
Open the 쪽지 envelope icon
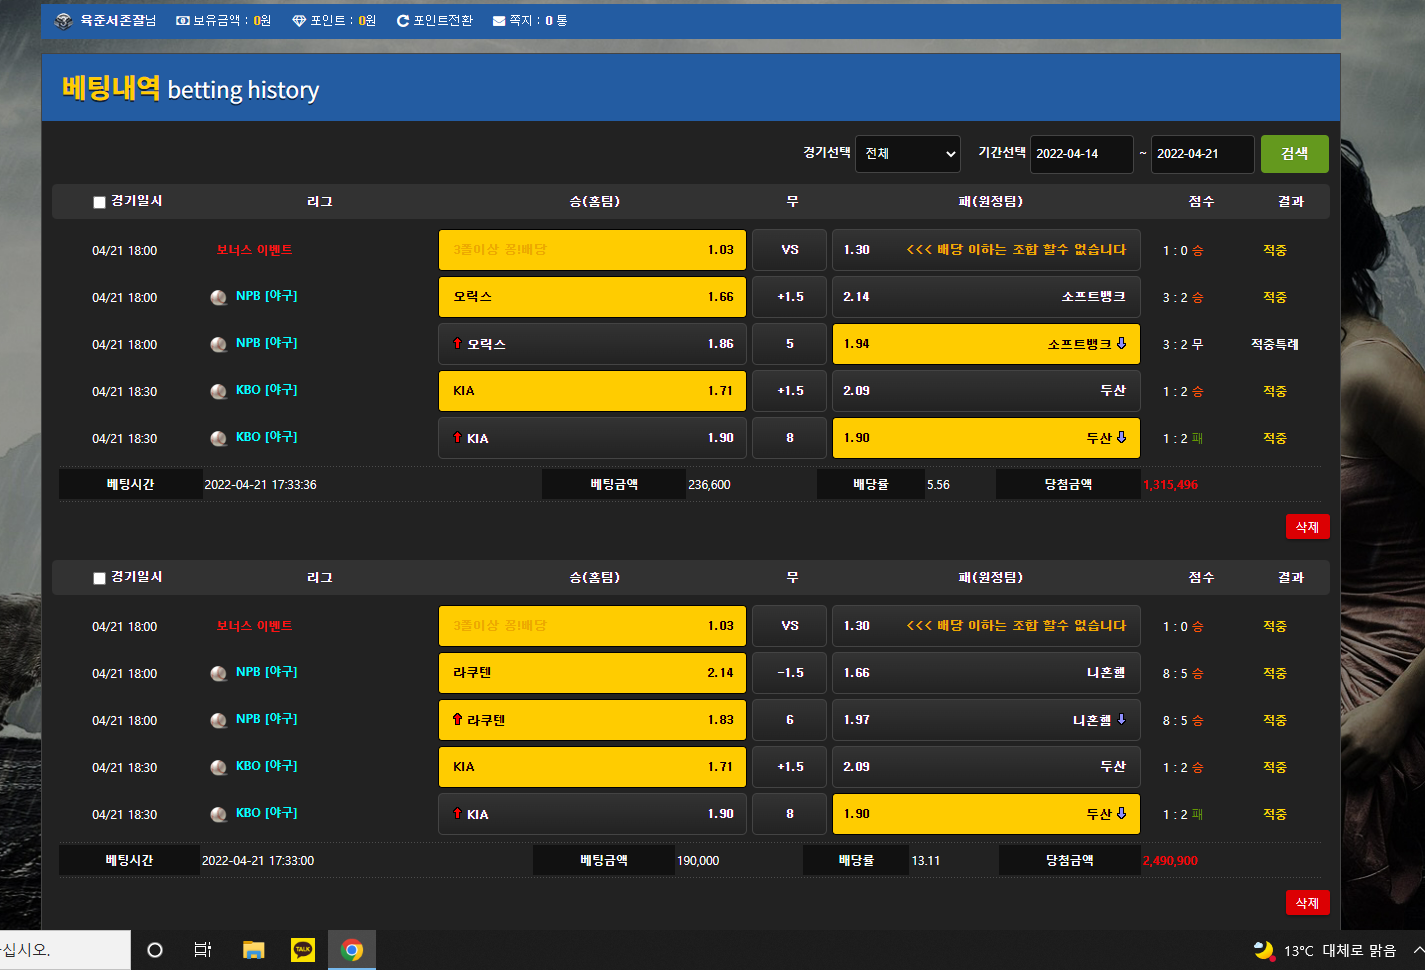point(499,21)
